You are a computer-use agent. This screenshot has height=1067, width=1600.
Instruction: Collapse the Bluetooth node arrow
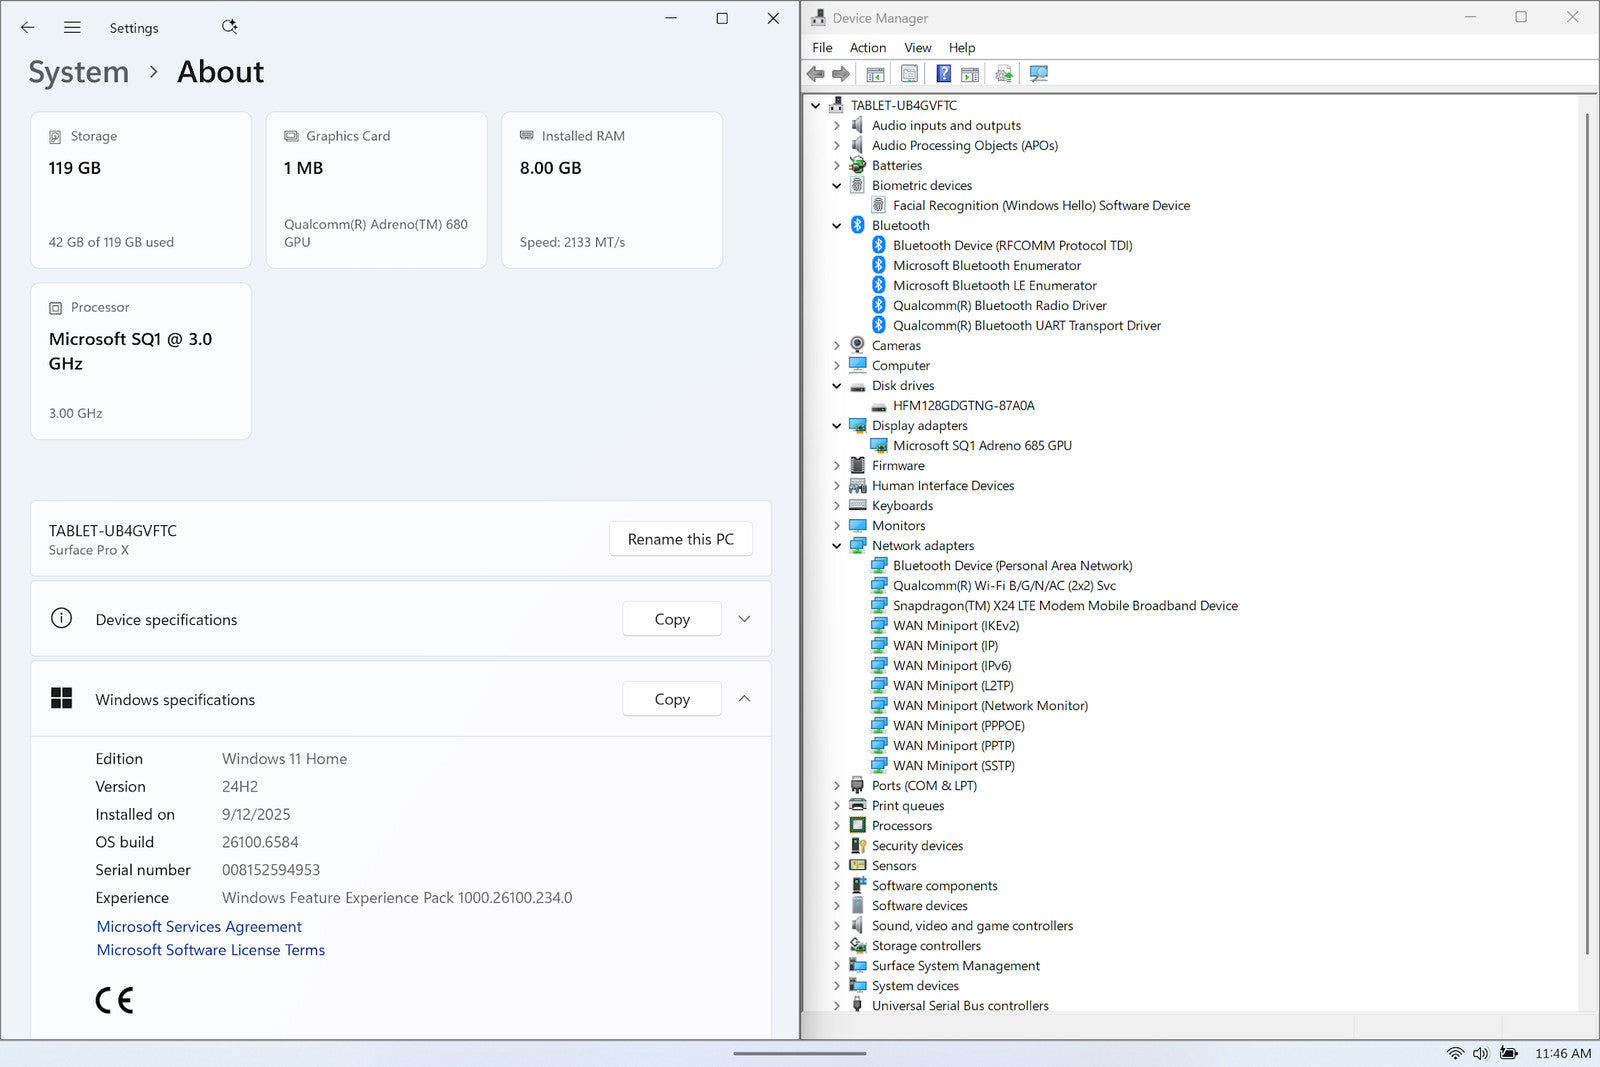[837, 225]
